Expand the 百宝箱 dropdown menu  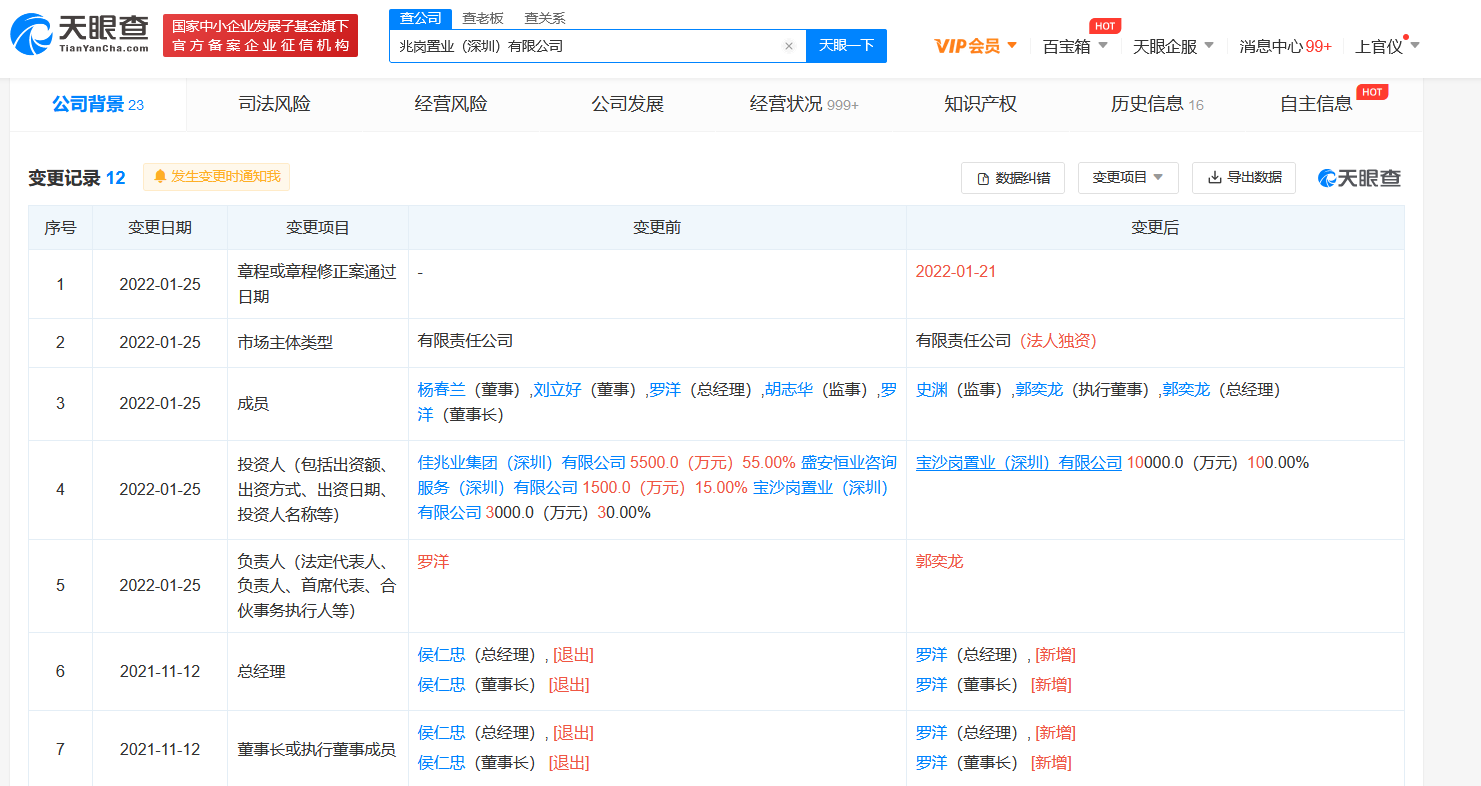pyautogui.click(x=1075, y=46)
